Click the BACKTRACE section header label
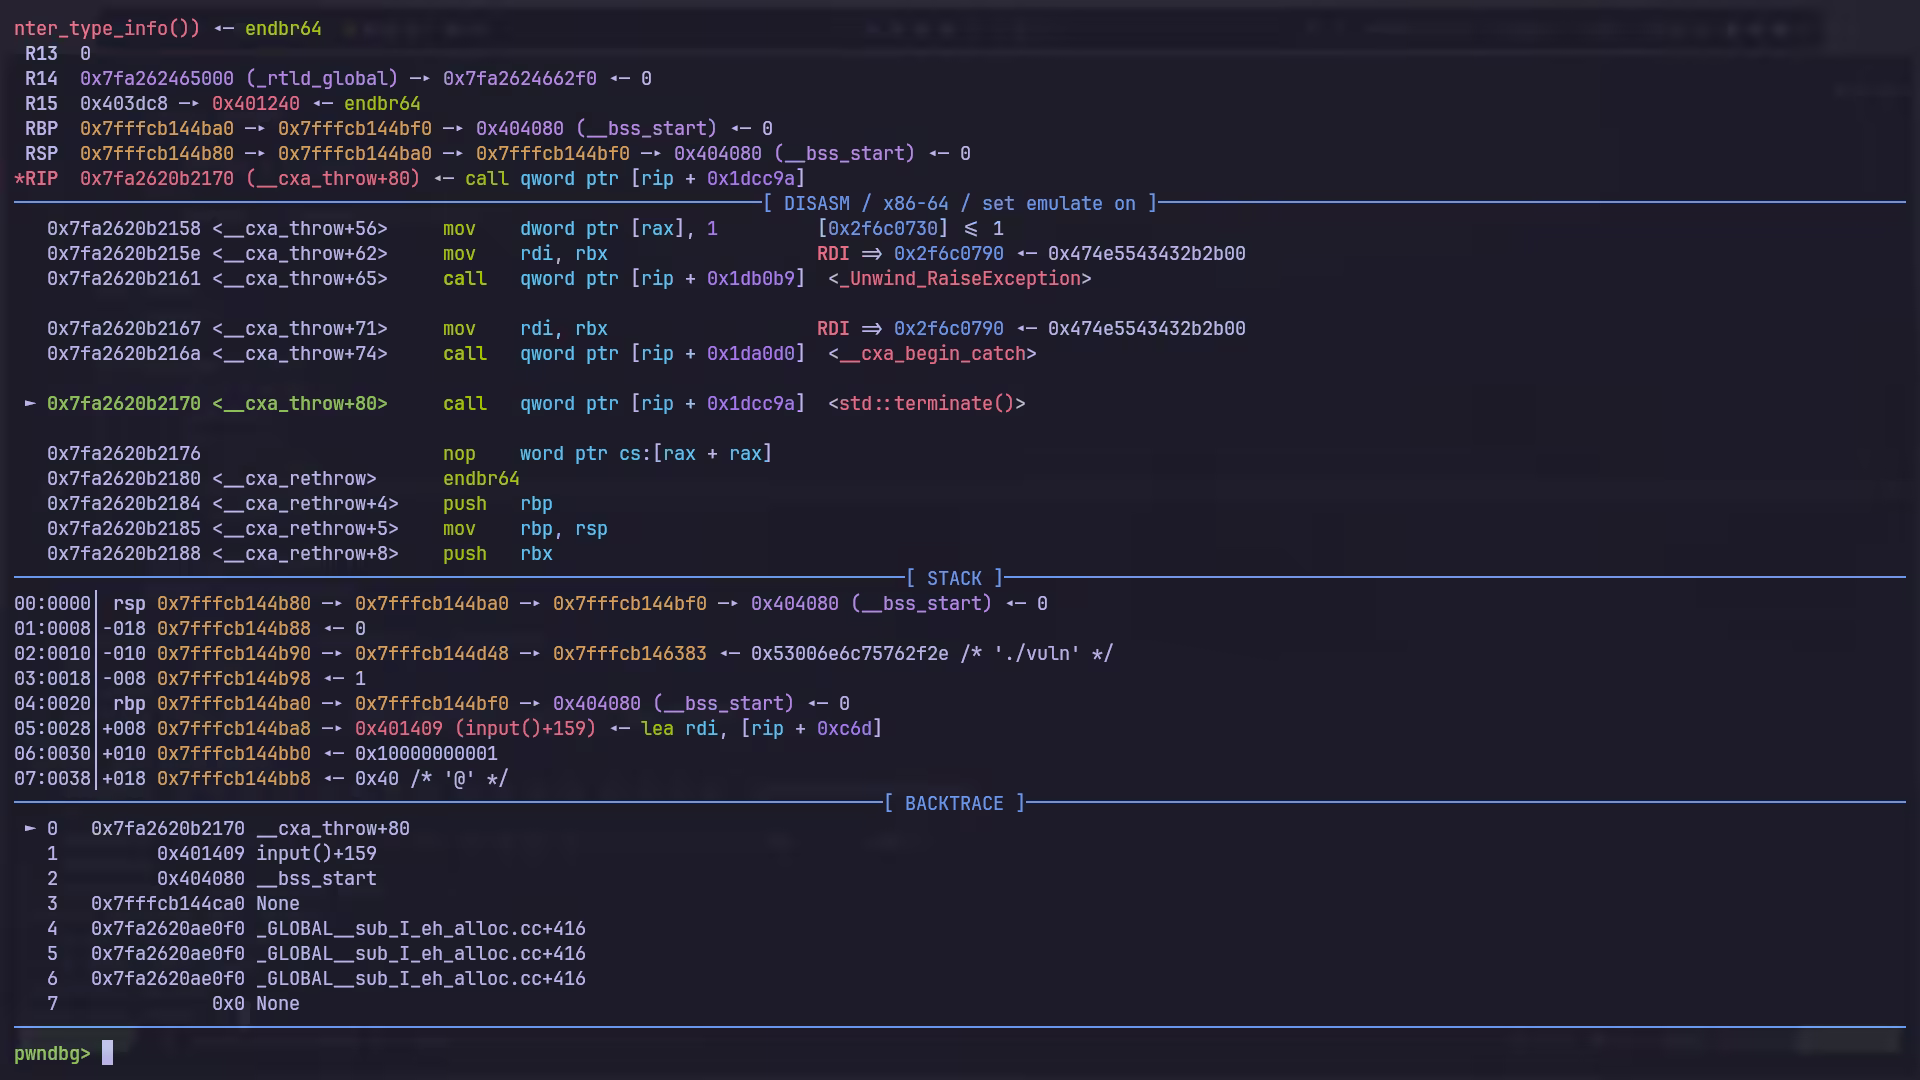The image size is (1920, 1080). [x=954, y=804]
